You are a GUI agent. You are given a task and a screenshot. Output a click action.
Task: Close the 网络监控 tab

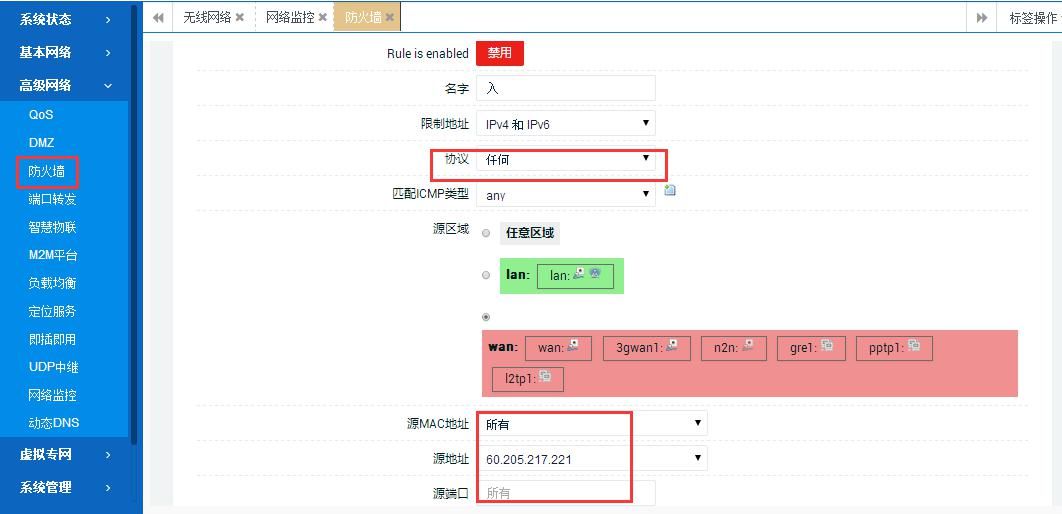322,18
